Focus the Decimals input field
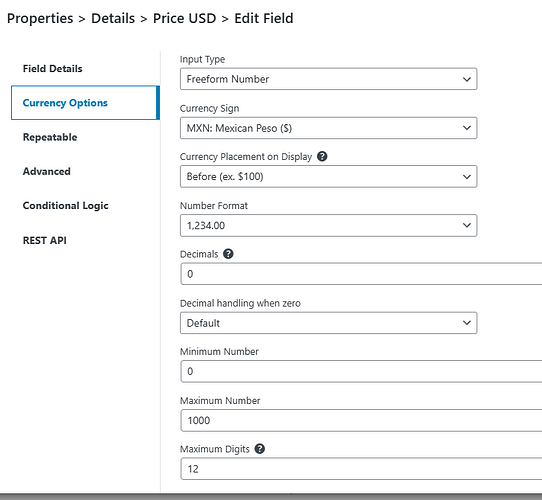 coord(361,274)
